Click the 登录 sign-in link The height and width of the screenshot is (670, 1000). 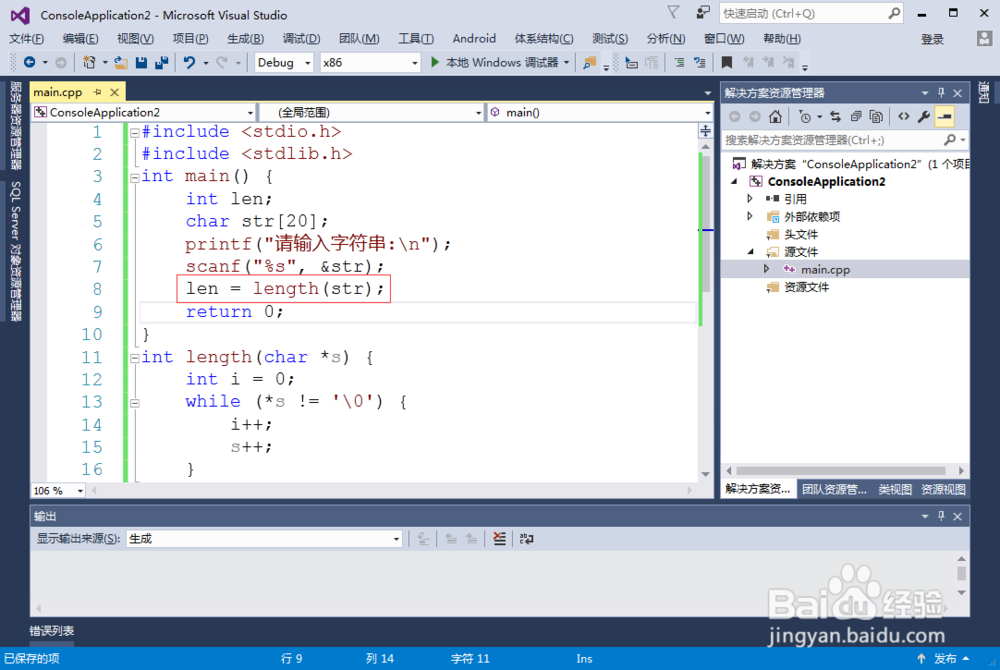click(x=932, y=40)
